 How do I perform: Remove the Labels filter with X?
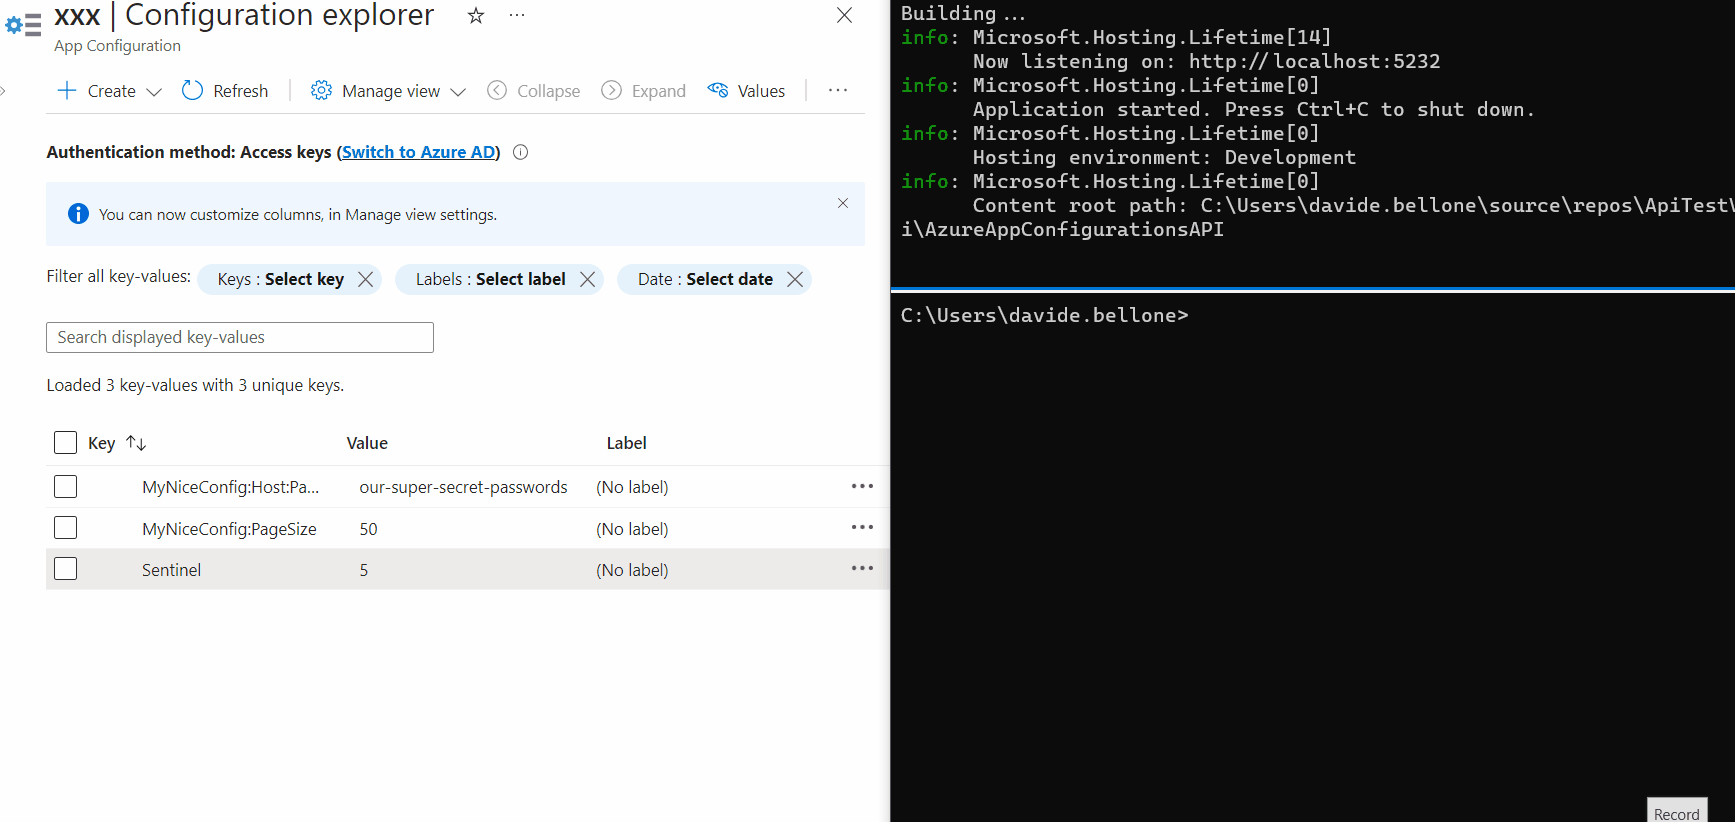coord(588,279)
